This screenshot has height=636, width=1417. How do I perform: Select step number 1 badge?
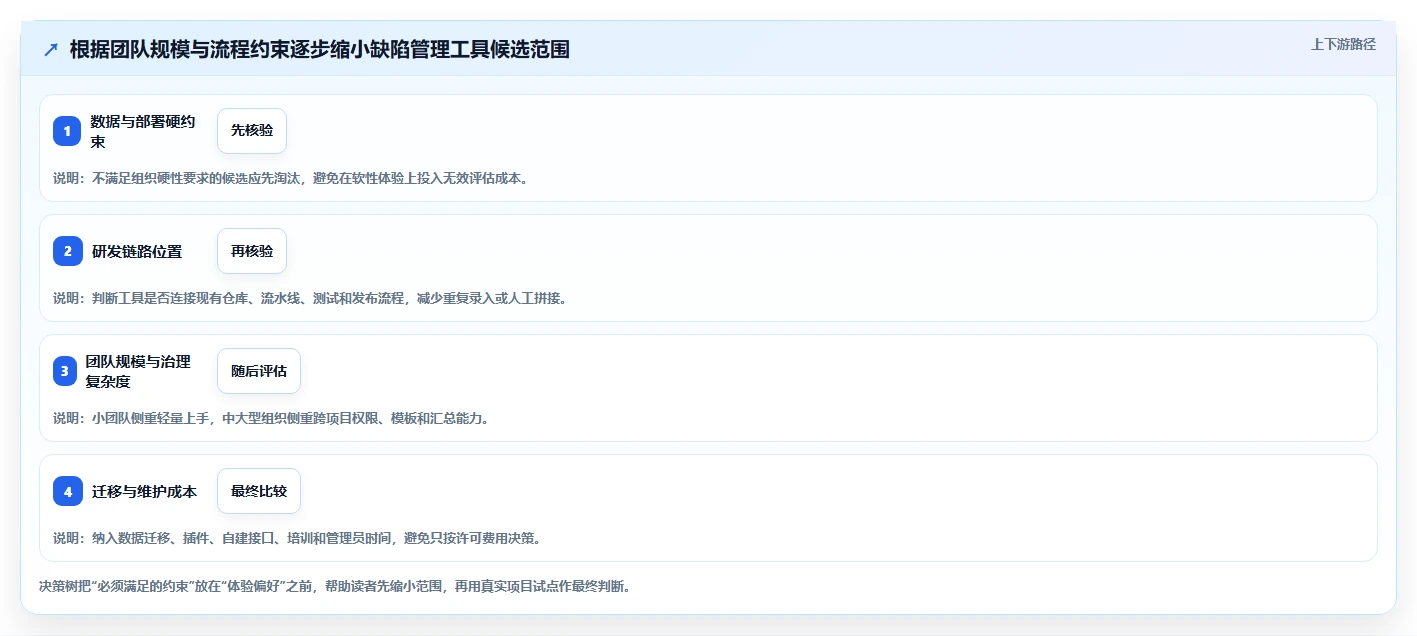coord(67,131)
